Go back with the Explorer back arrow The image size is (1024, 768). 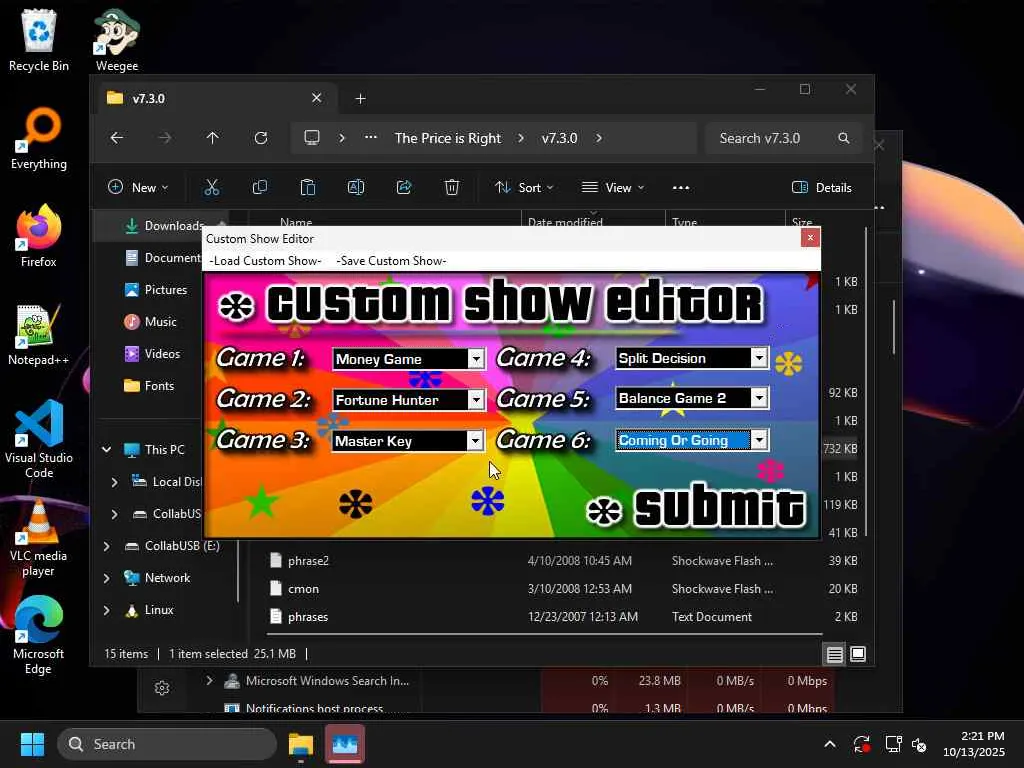tap(117, 138)
